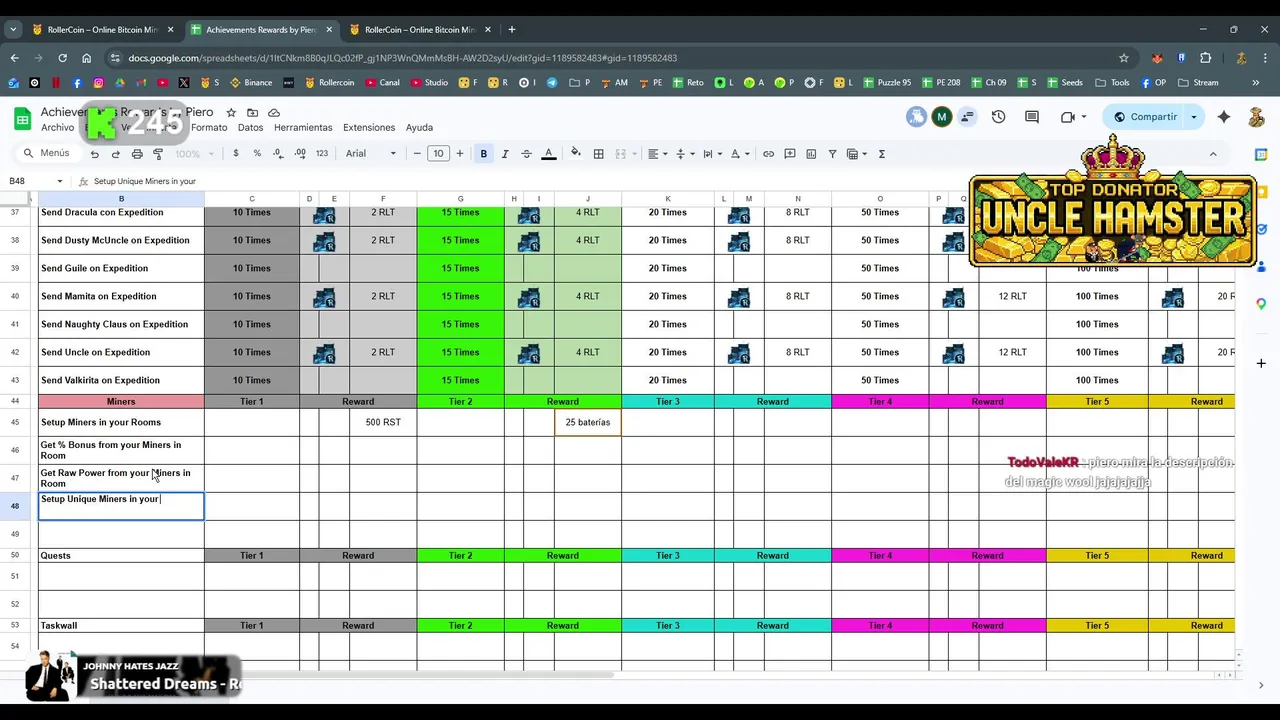1280x720 pixels.
Task: Open version history clock icon
Action: click(998, 117)
